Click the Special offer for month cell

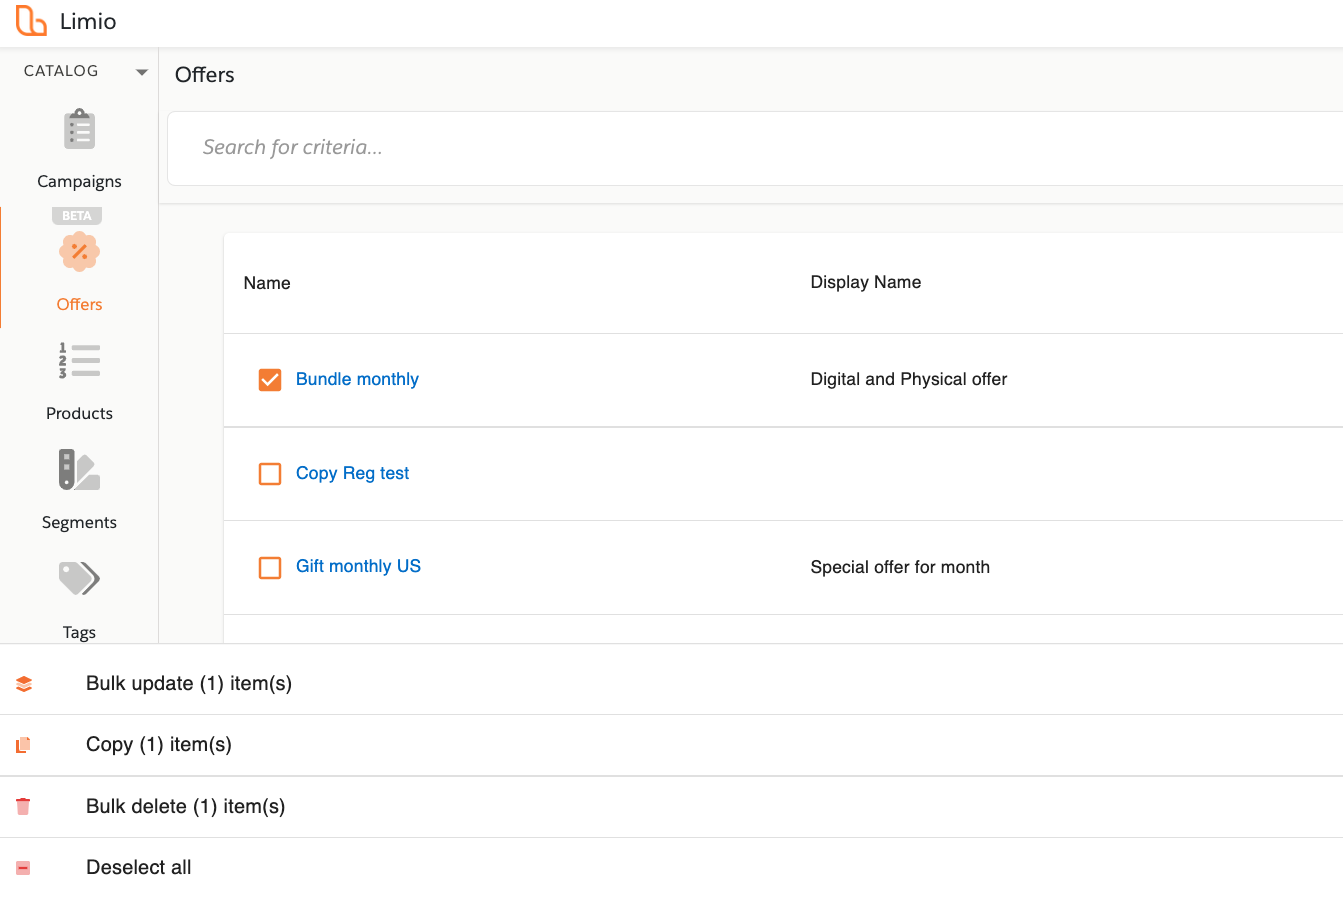pyautogui.click(x=900, y=567)
